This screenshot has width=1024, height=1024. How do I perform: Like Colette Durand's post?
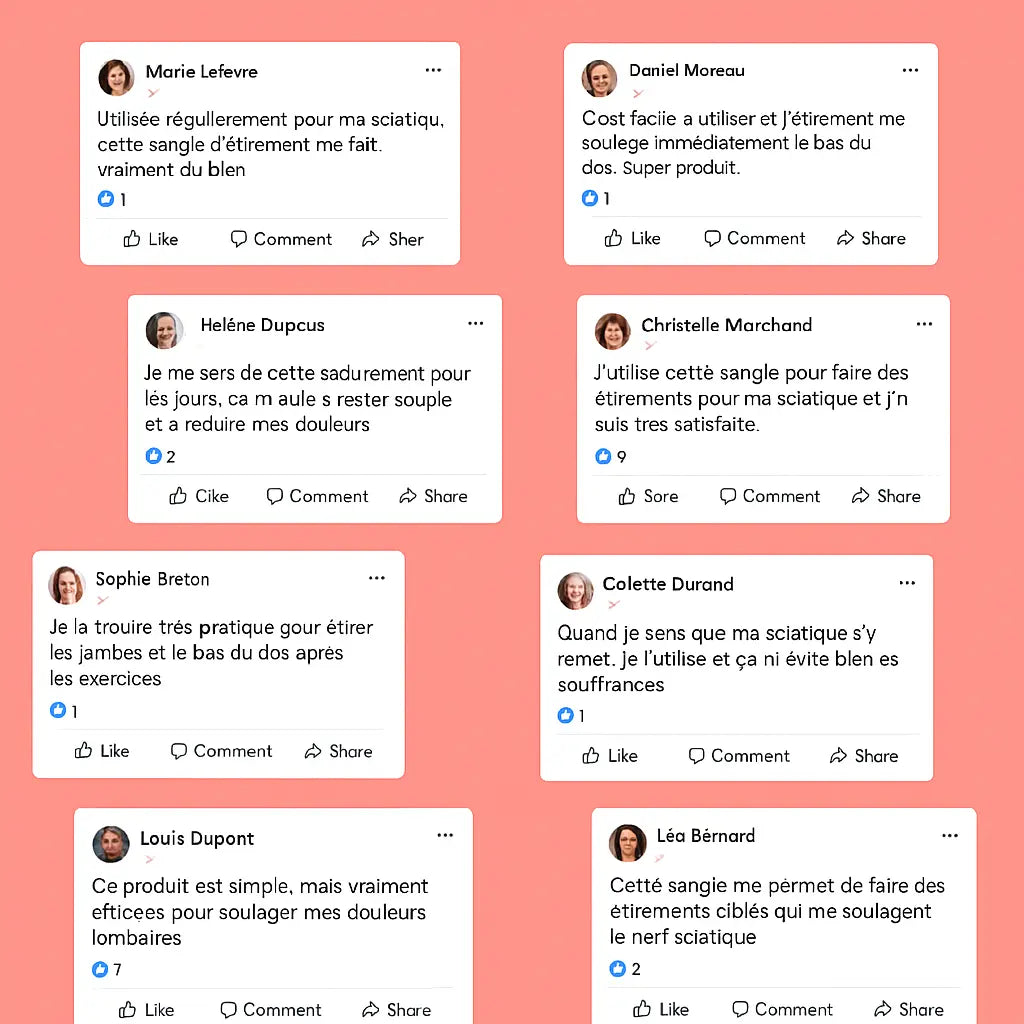610,756
